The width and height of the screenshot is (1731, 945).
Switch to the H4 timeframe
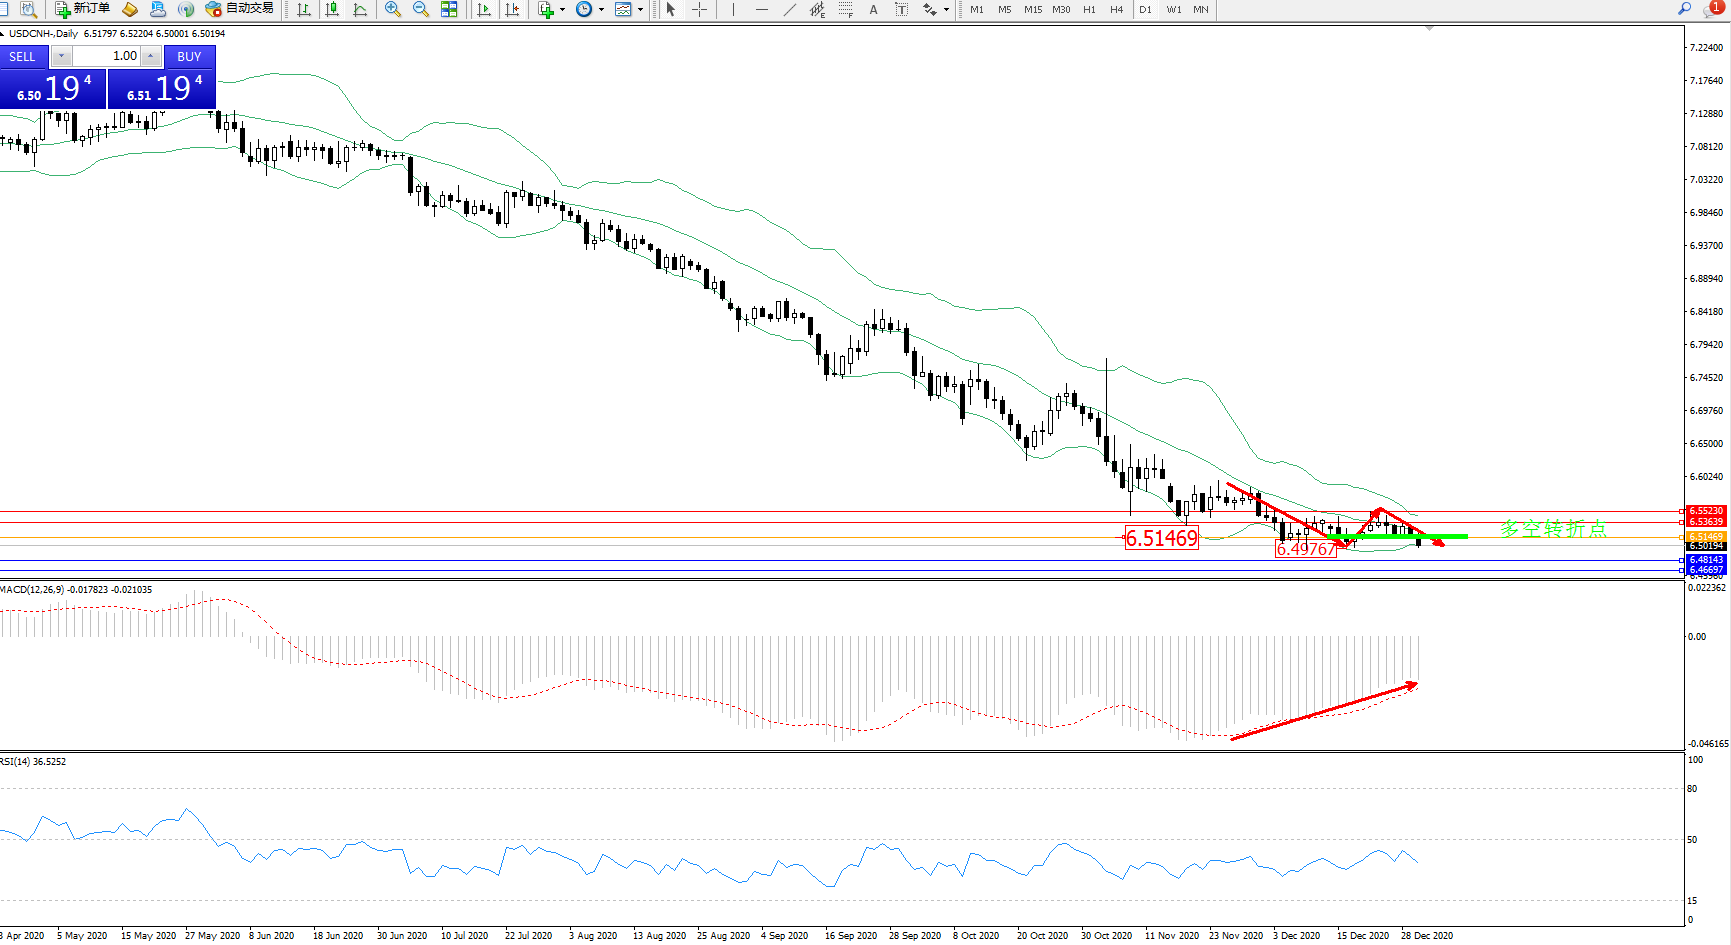[1117, 9]
